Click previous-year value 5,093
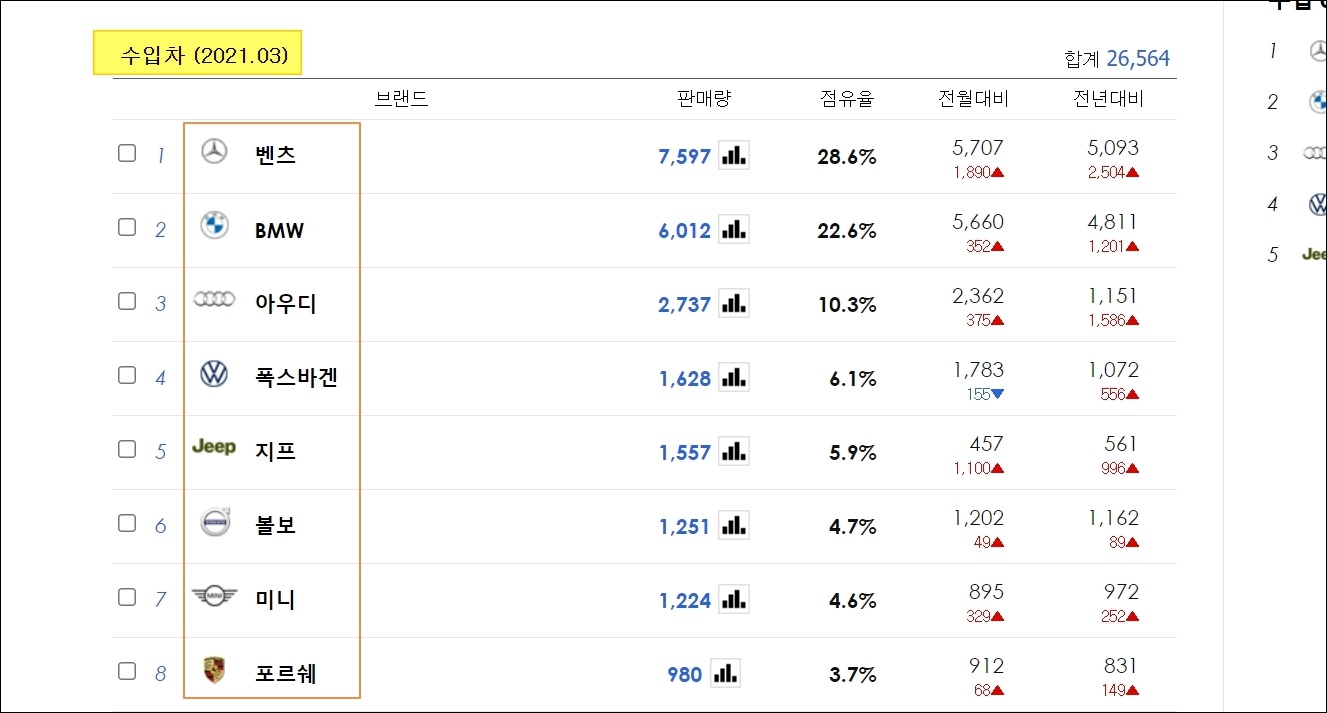Image resolution: width=1327 pixels, height=713 pixels. (x=1113, y=148)
